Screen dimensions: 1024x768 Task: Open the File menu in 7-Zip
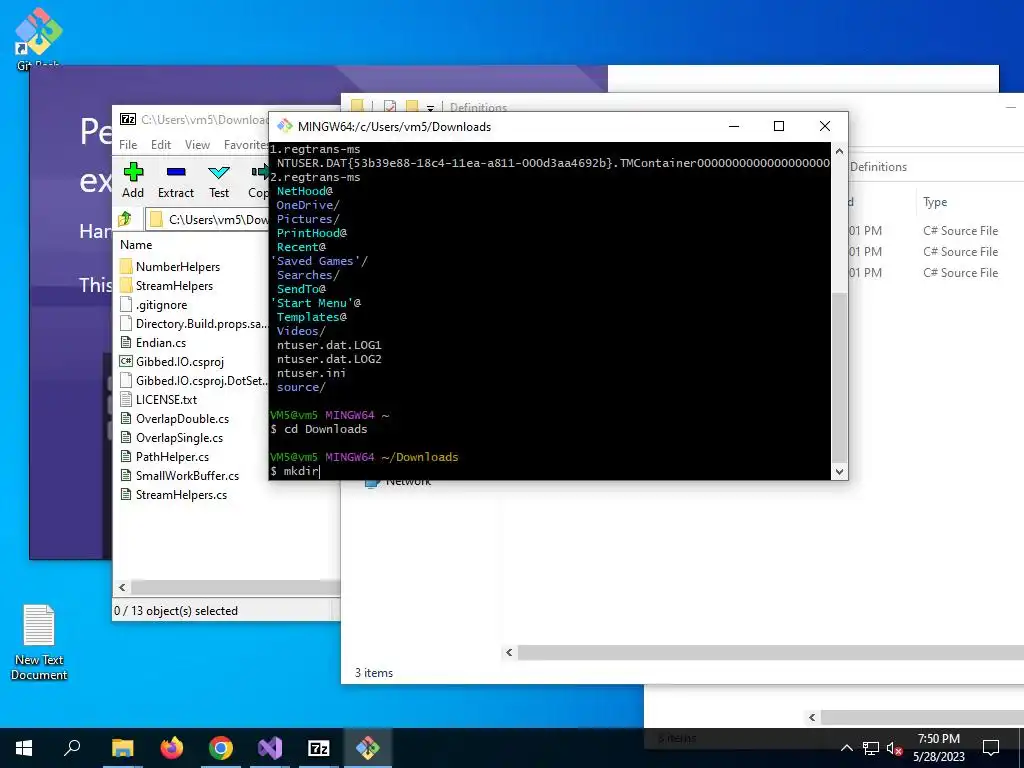(128, 144)
